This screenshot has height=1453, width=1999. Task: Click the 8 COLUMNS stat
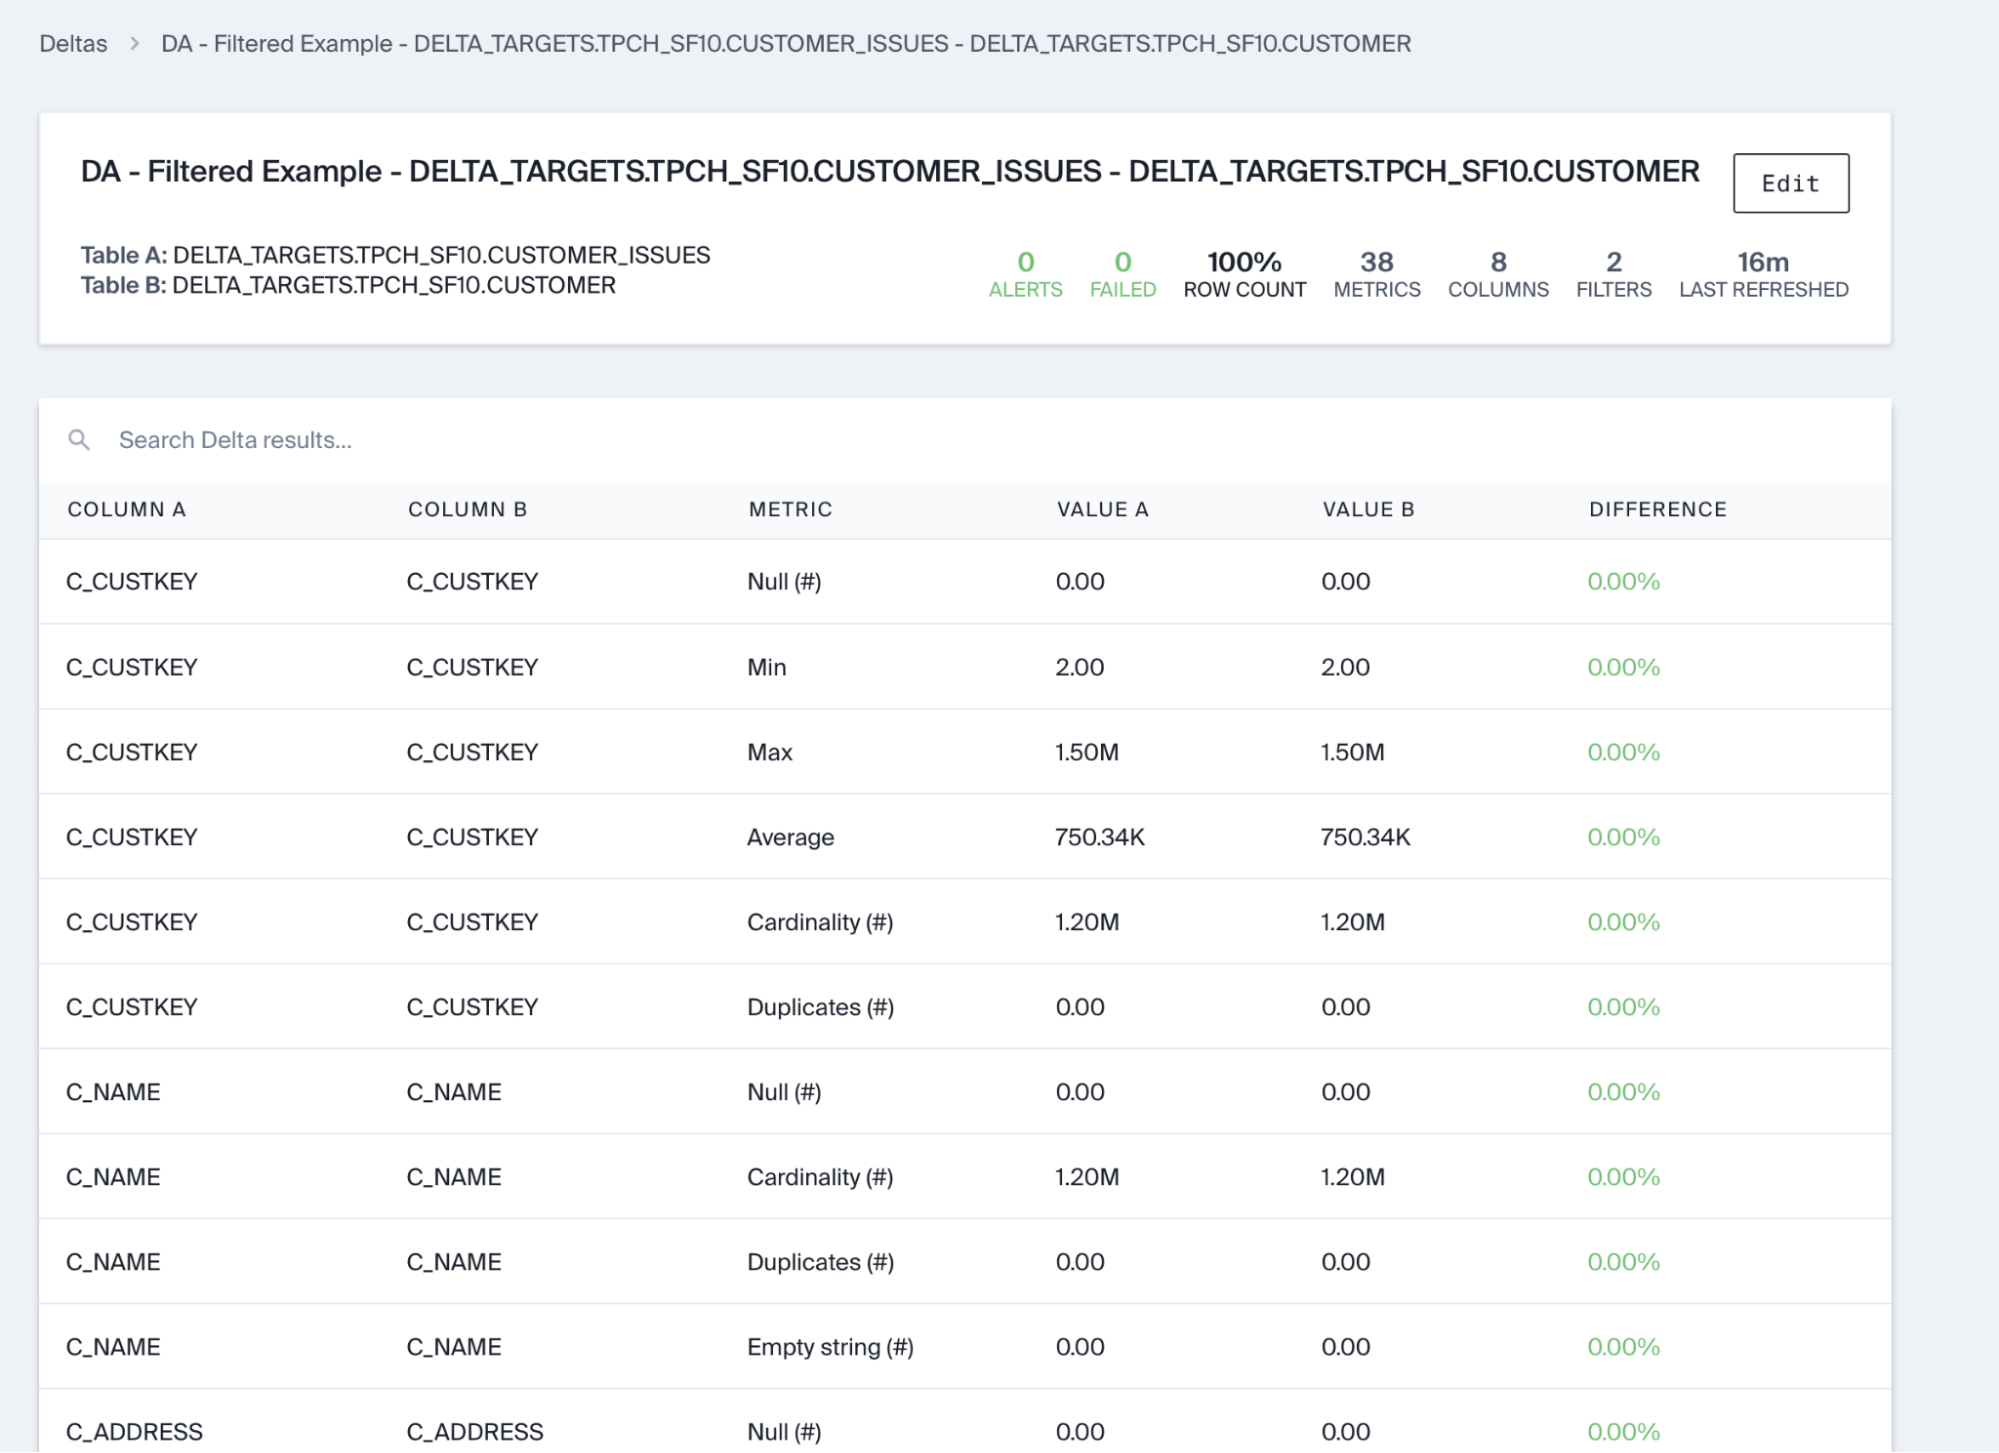(x=1497, y=274)
